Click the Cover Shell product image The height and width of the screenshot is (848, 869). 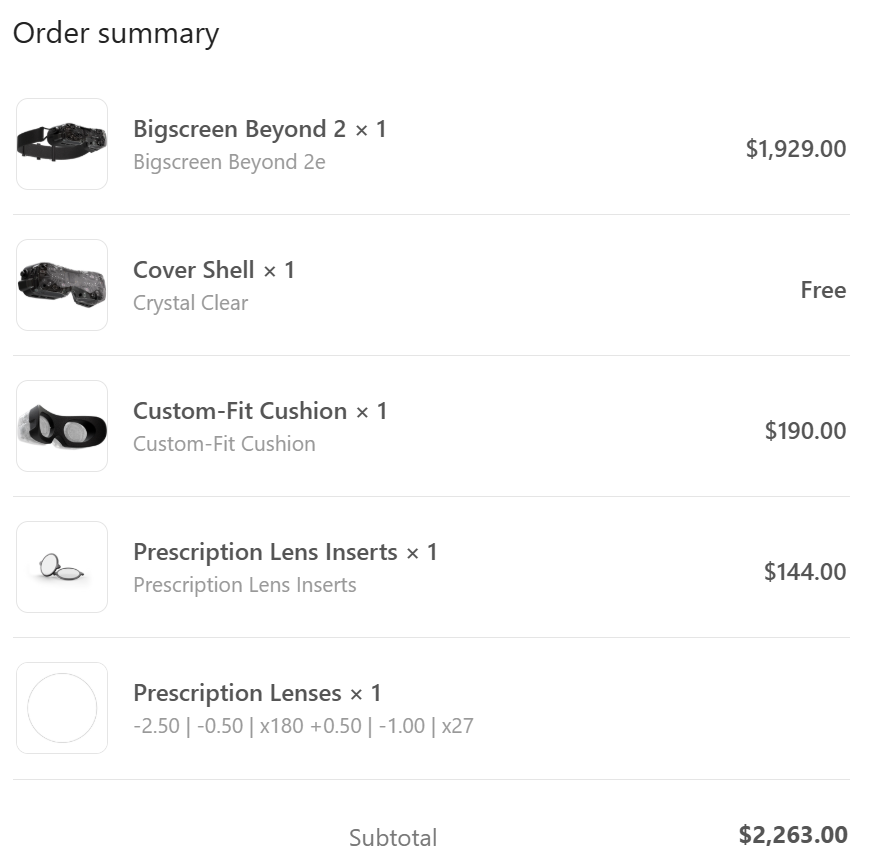coord(62,285)
